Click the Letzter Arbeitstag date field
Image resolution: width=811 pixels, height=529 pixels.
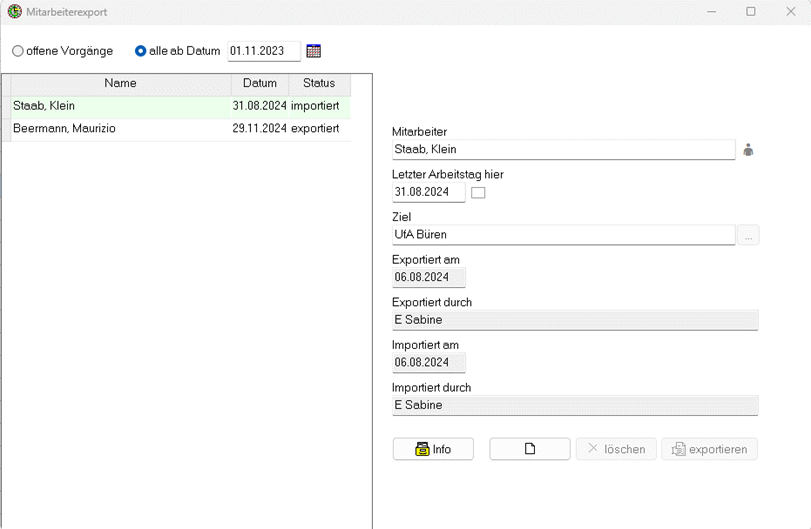click(428, 192)
